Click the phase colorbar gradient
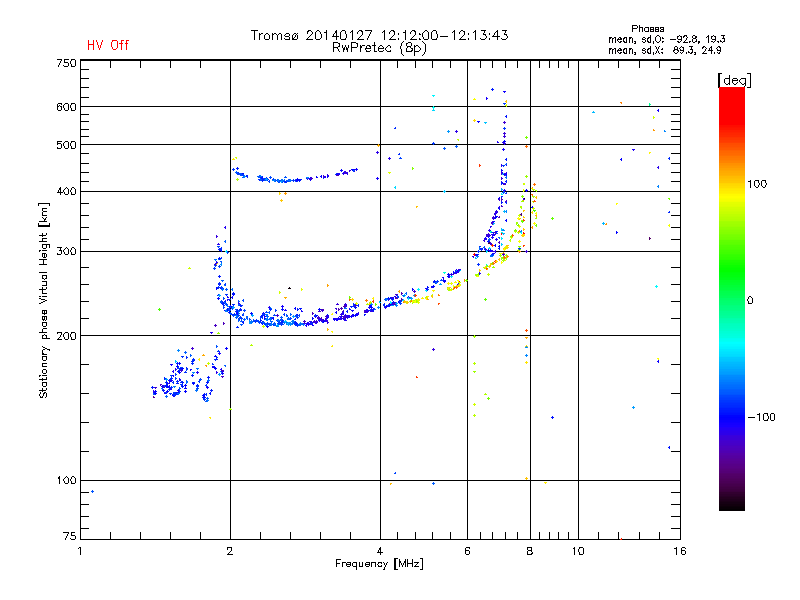The image size is (800, 600). tap(732, 299)
